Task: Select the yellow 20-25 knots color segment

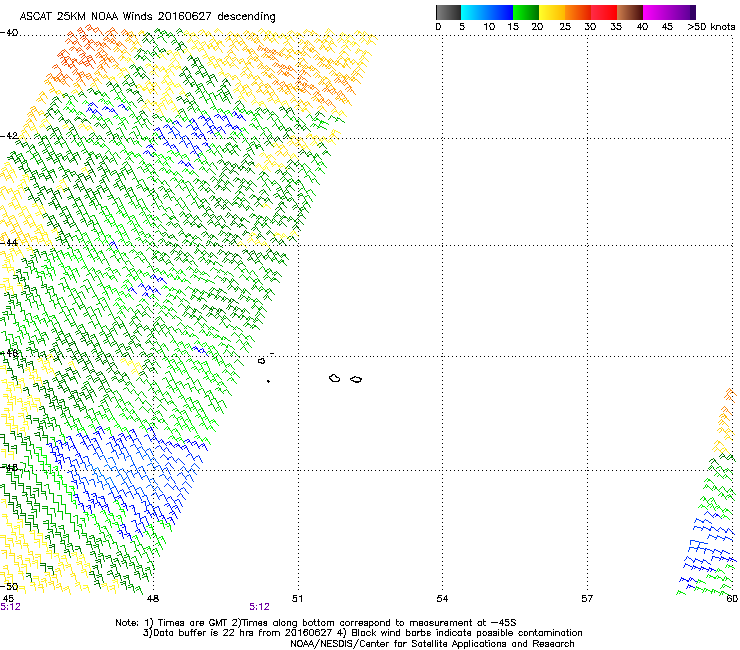Action: (552, 12)
